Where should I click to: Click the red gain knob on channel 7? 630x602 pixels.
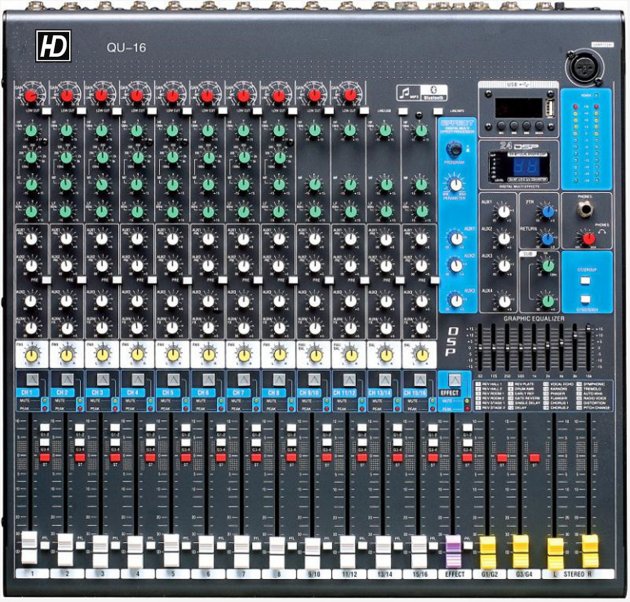pos(243,96)
